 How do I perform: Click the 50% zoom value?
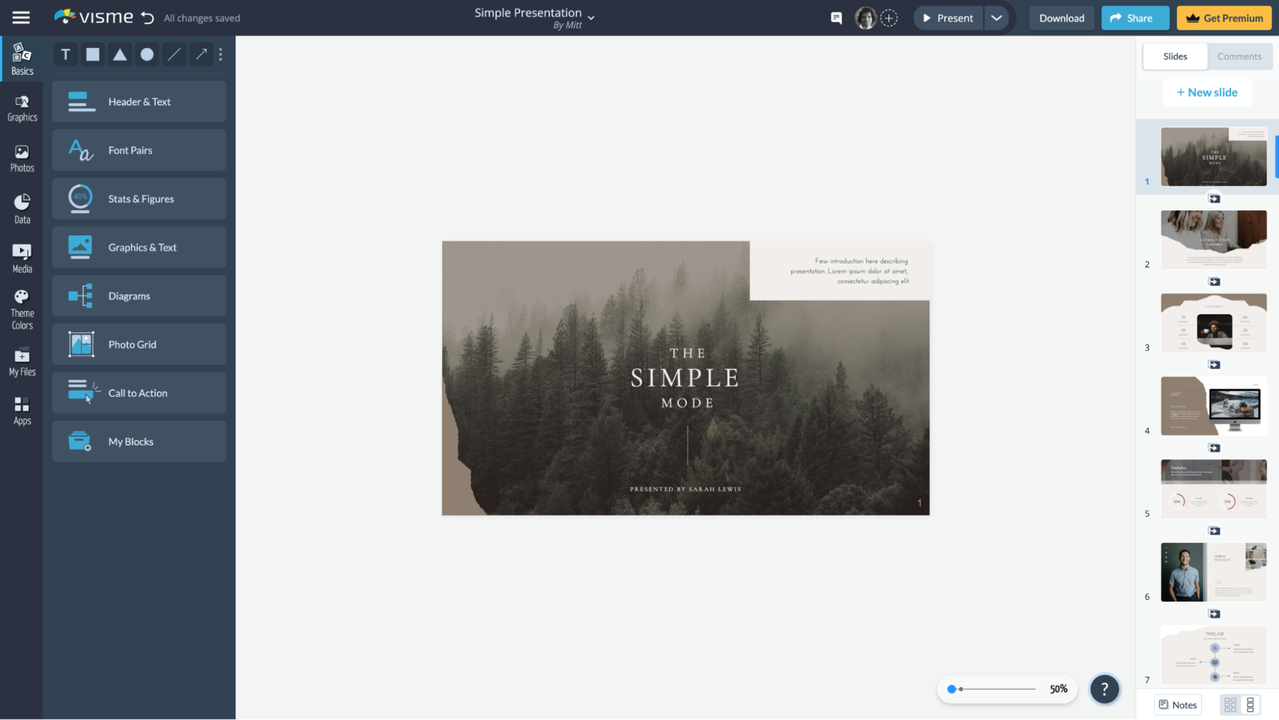(1058, 689)
